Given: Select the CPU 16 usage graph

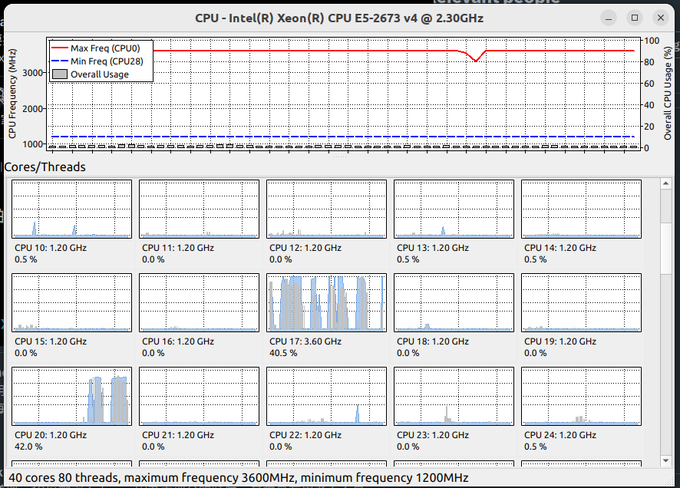Looking at the screenshot, I should click(199, 303).
